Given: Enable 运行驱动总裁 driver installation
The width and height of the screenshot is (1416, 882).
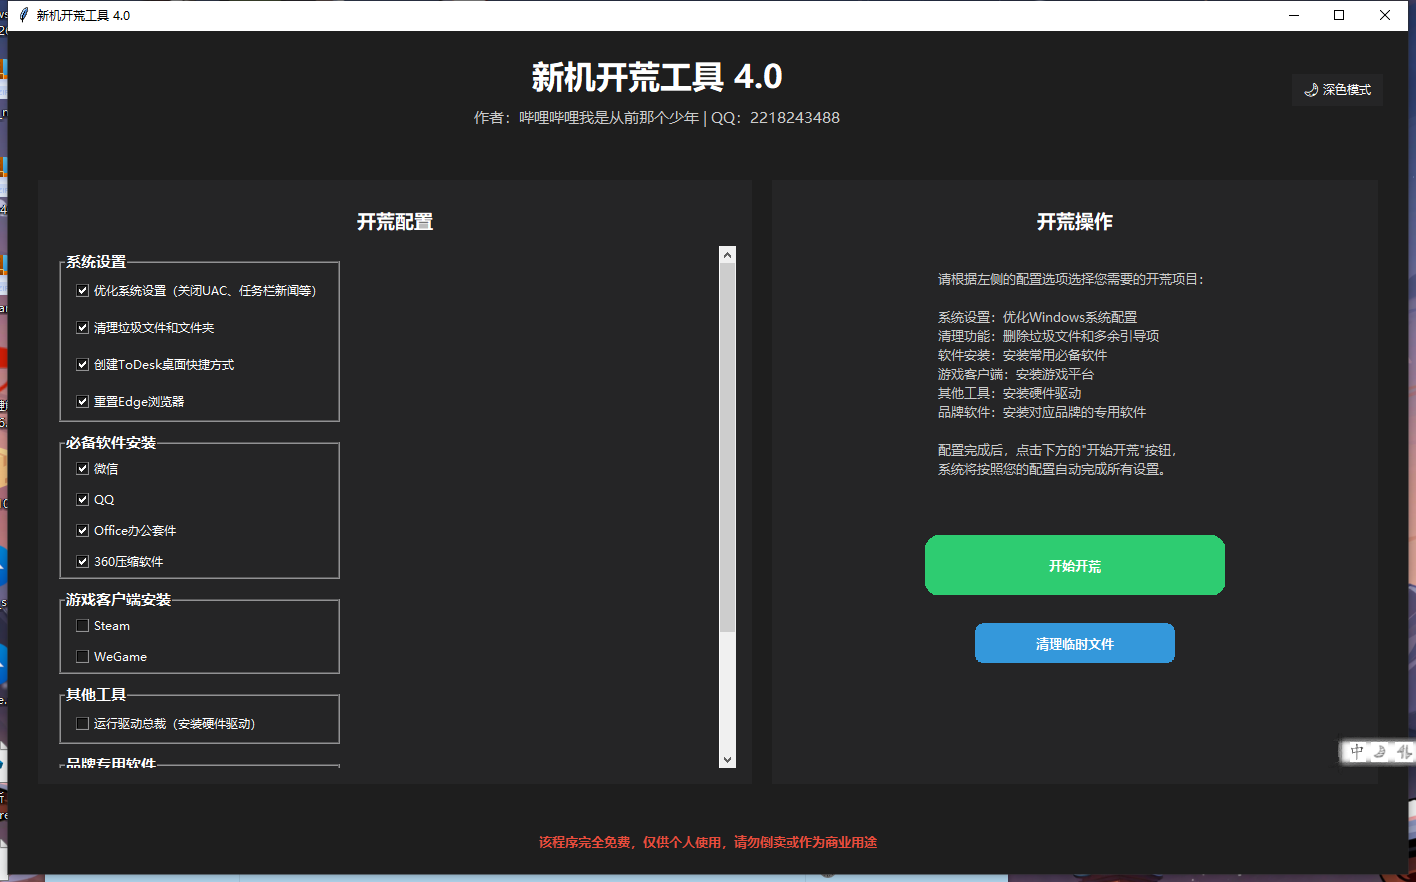Looking at the screenshot, I should (x=82, y=722).
